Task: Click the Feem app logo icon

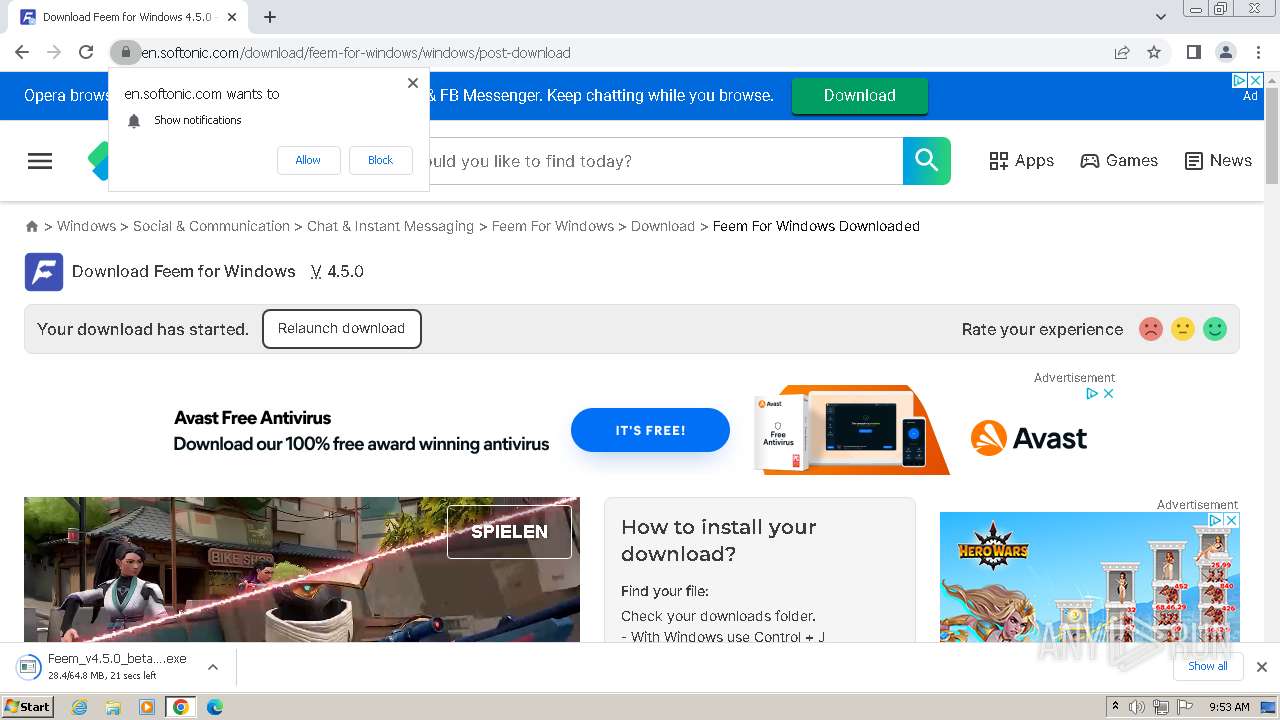Action: click(x=44, y=272)
